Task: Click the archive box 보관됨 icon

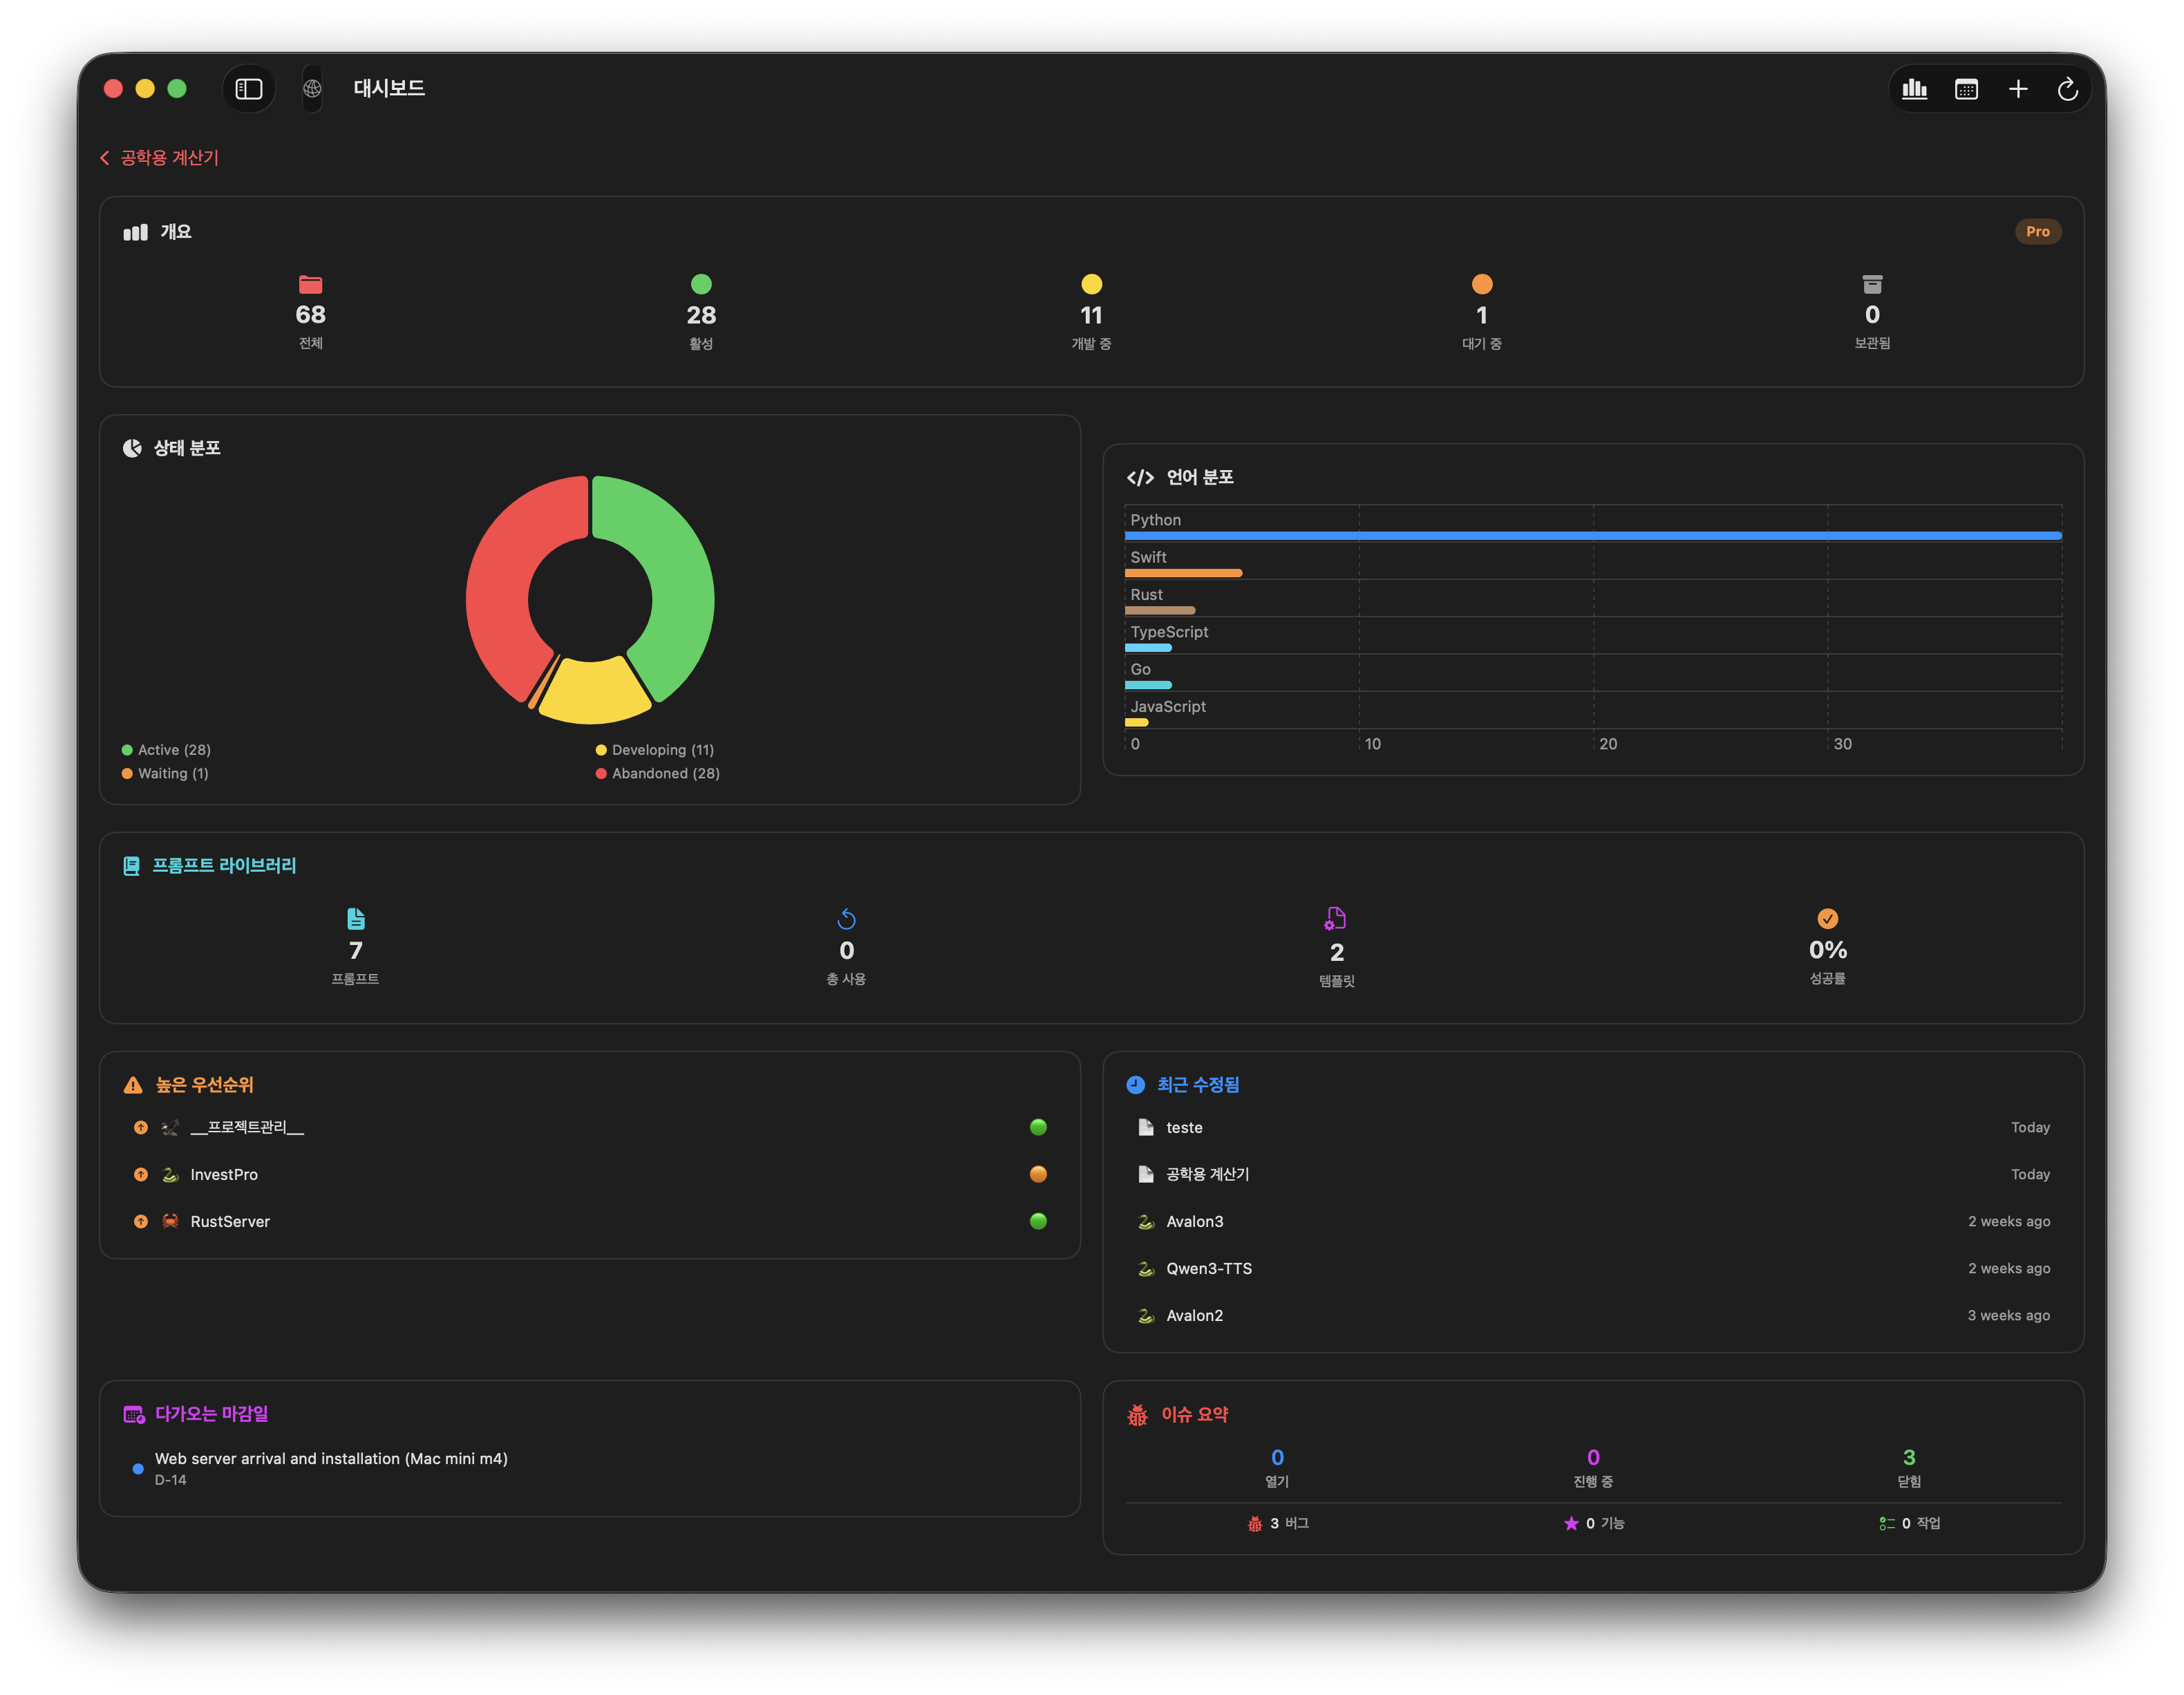Action: tap(1872, 284)
